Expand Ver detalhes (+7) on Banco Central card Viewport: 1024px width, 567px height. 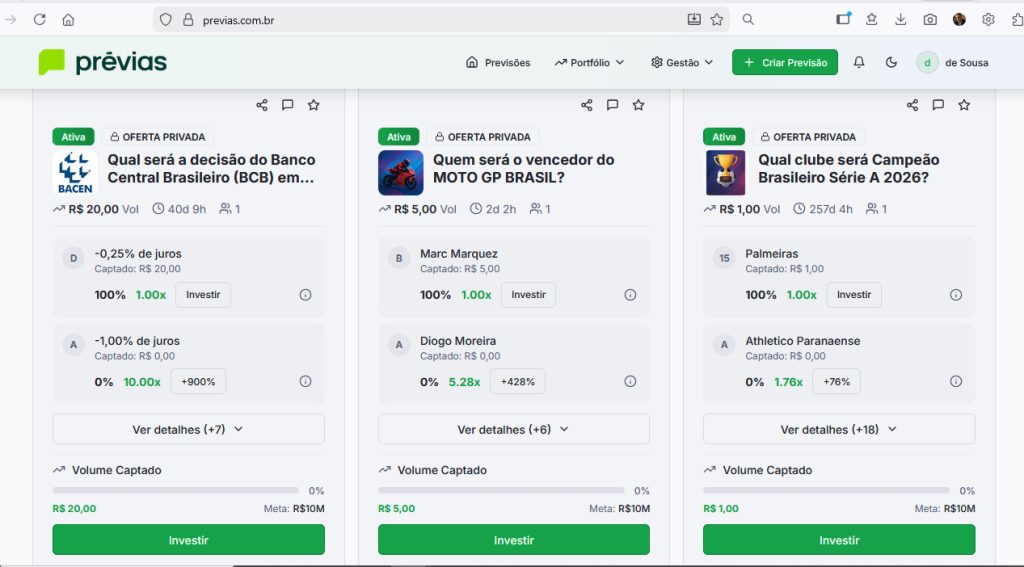pos(188,429)
